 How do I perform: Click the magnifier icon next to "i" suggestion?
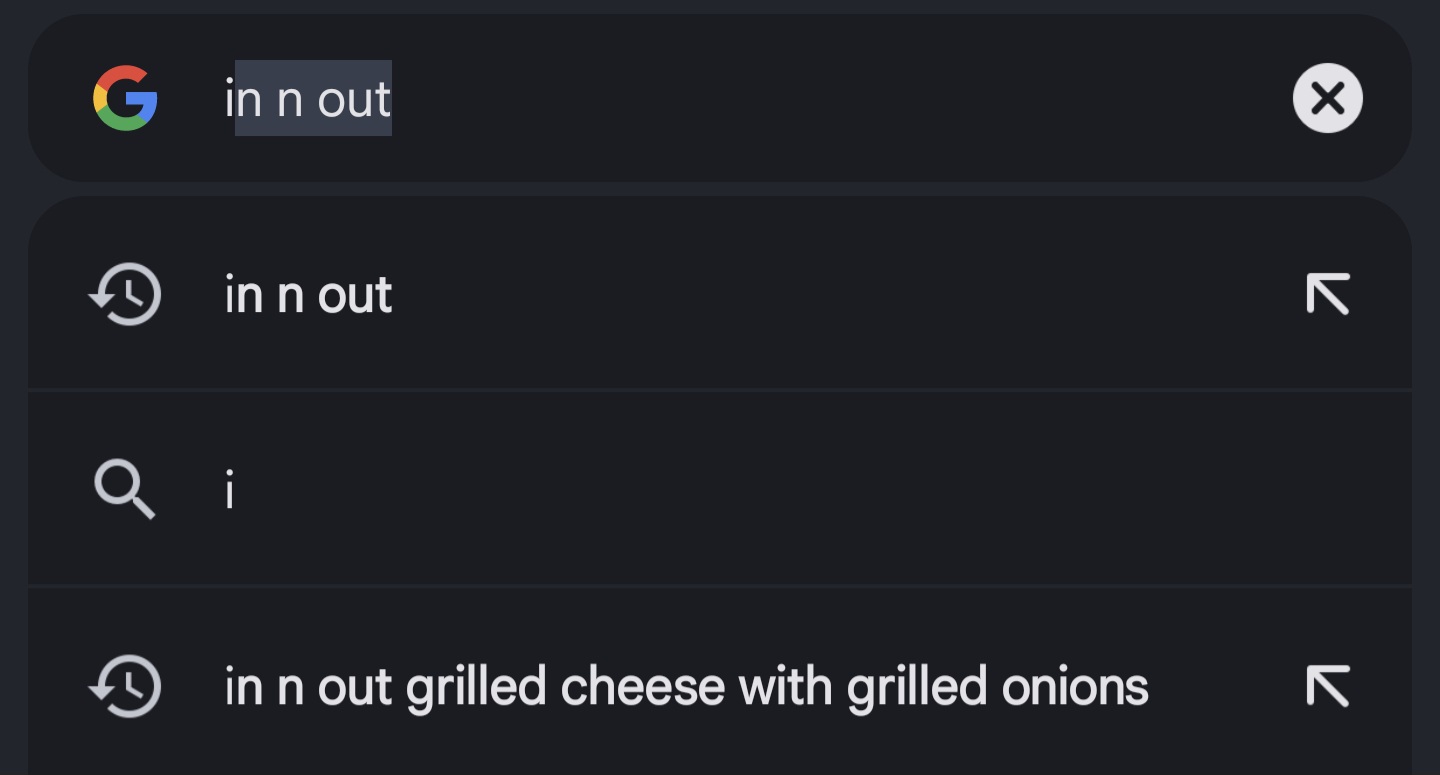point(124,490)
